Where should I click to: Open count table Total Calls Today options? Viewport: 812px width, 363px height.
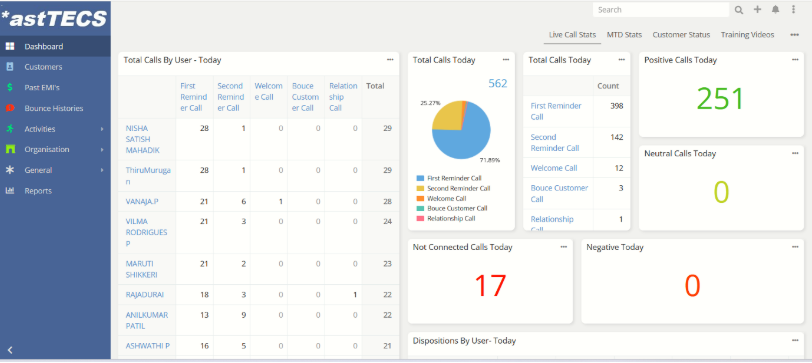coord(621,60)
